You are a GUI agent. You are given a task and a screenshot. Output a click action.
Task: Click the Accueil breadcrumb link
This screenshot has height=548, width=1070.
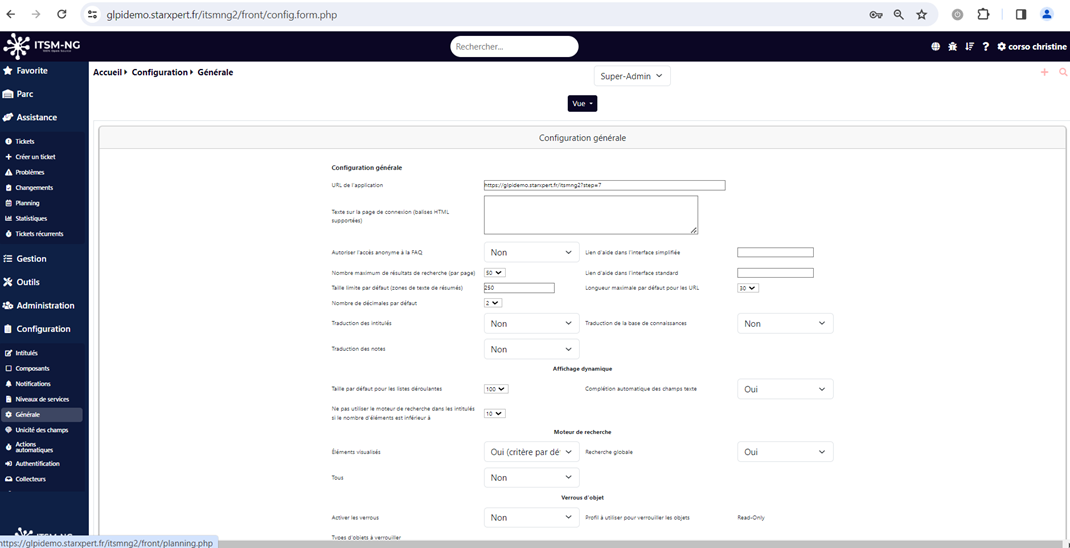(107, 72)
